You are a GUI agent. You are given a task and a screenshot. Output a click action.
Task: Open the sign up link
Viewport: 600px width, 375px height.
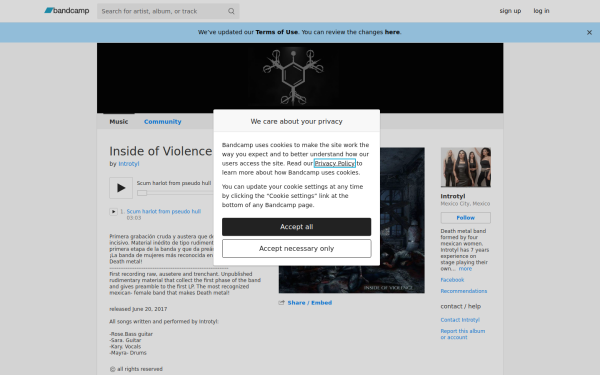(x=510, y=11)
